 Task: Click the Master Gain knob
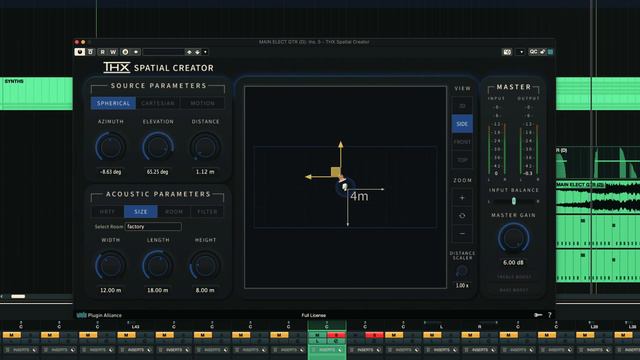[x=513, y=238]
